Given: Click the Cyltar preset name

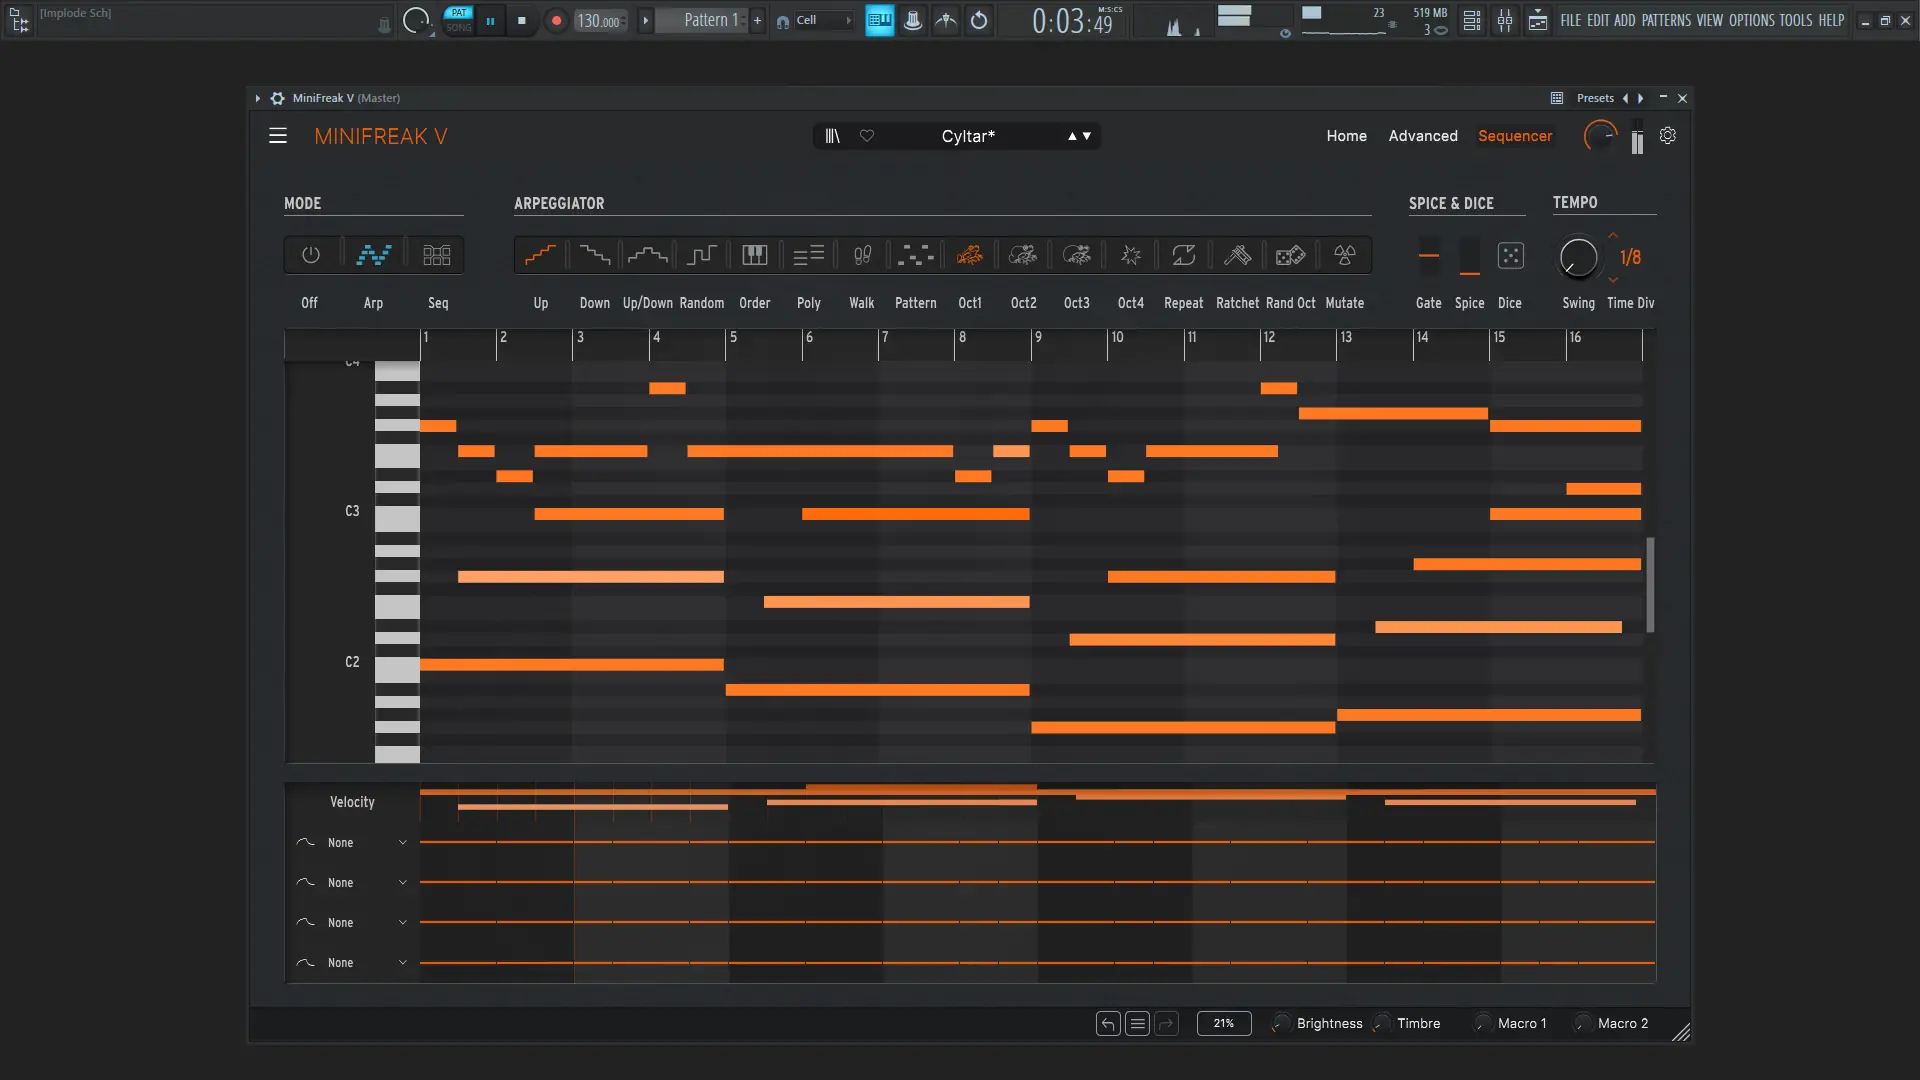Looking at the screenshot, I should 967,136.
